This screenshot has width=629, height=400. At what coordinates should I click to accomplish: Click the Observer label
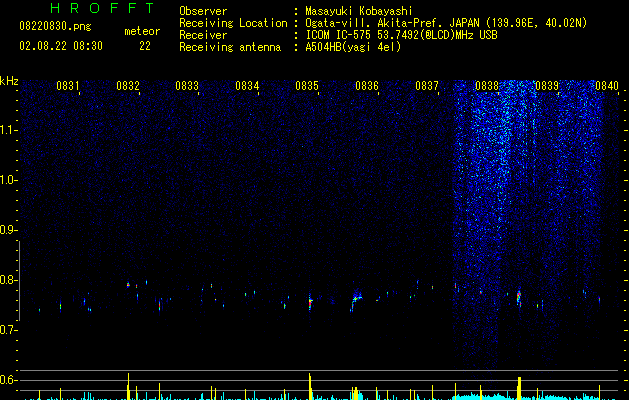pyautogui.click(x=203, y=11)
